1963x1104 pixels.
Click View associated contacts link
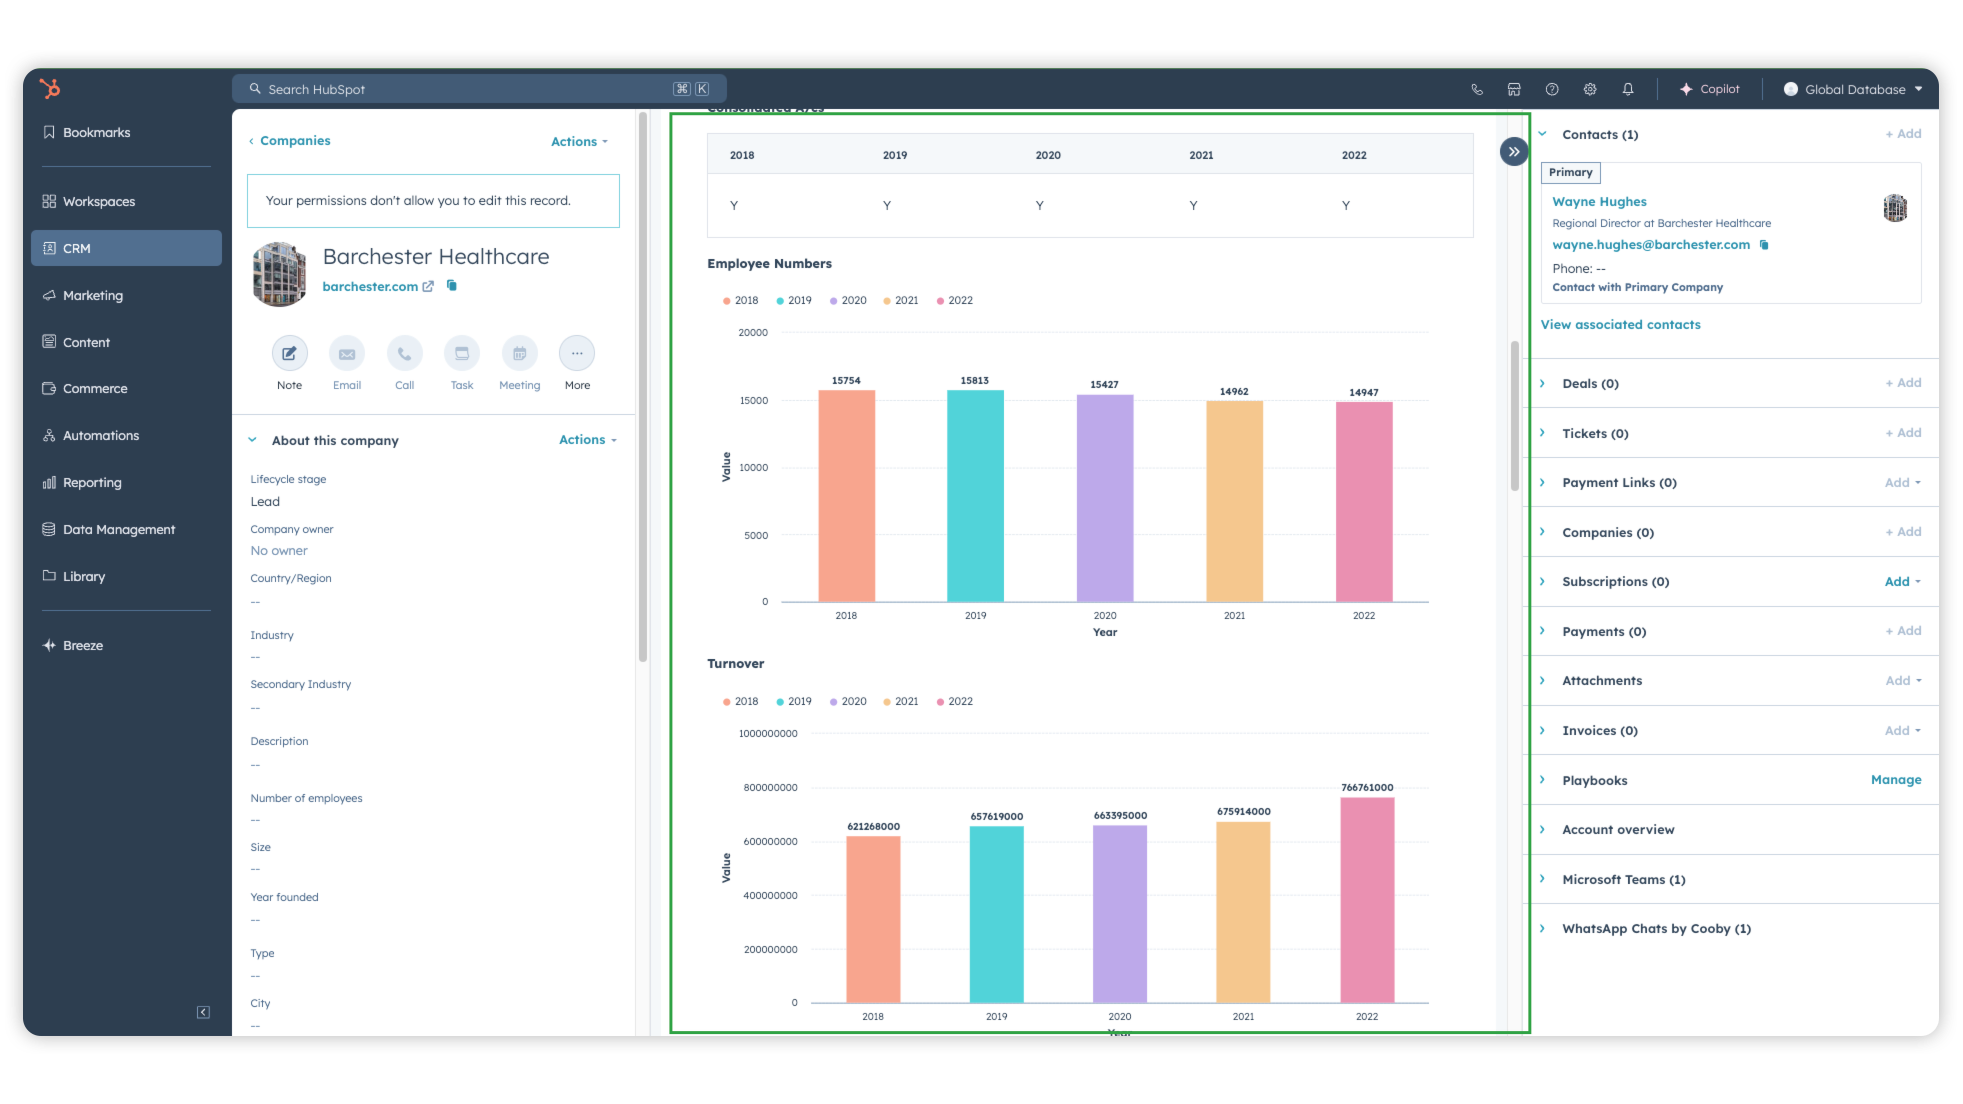click(1620, 324)
